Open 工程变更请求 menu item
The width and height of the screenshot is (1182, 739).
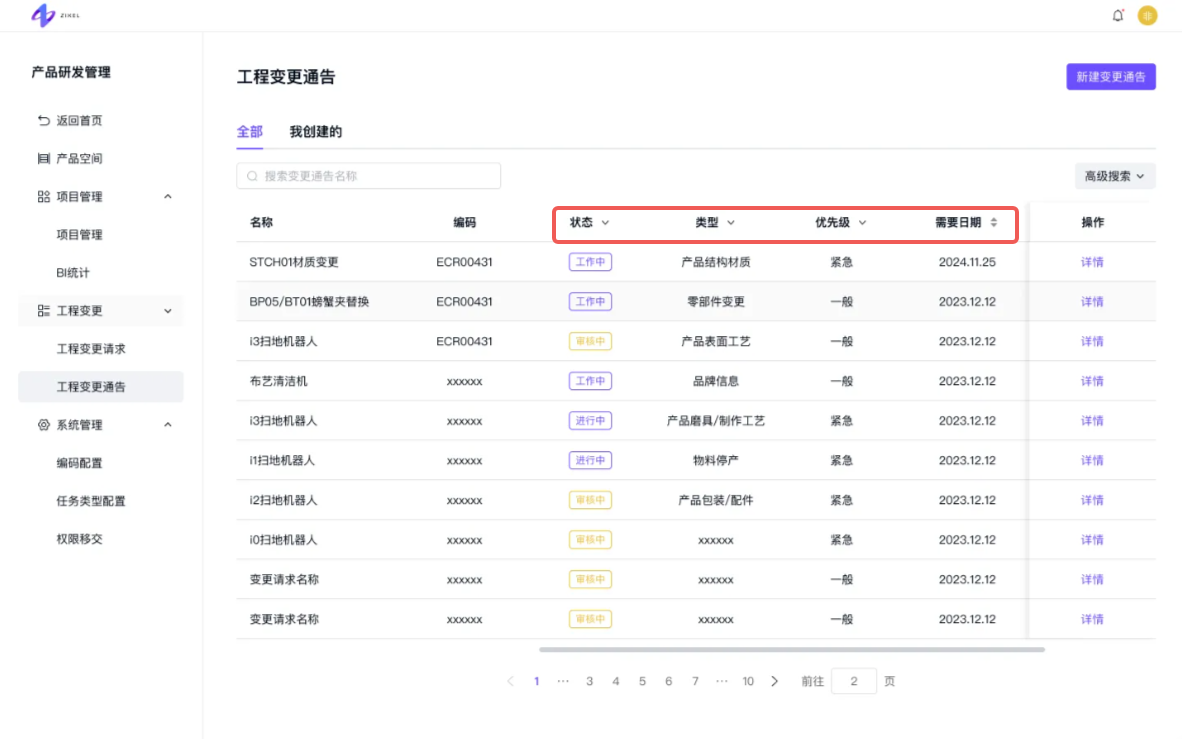coord(90,349)
